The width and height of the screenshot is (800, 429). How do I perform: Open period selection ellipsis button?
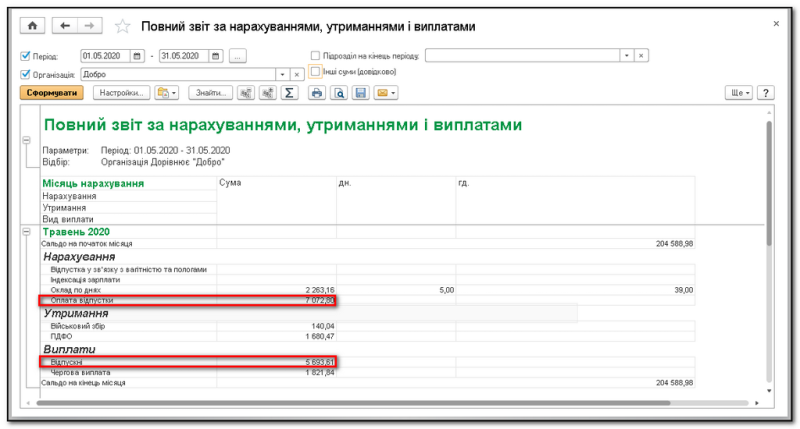[237, 56]
